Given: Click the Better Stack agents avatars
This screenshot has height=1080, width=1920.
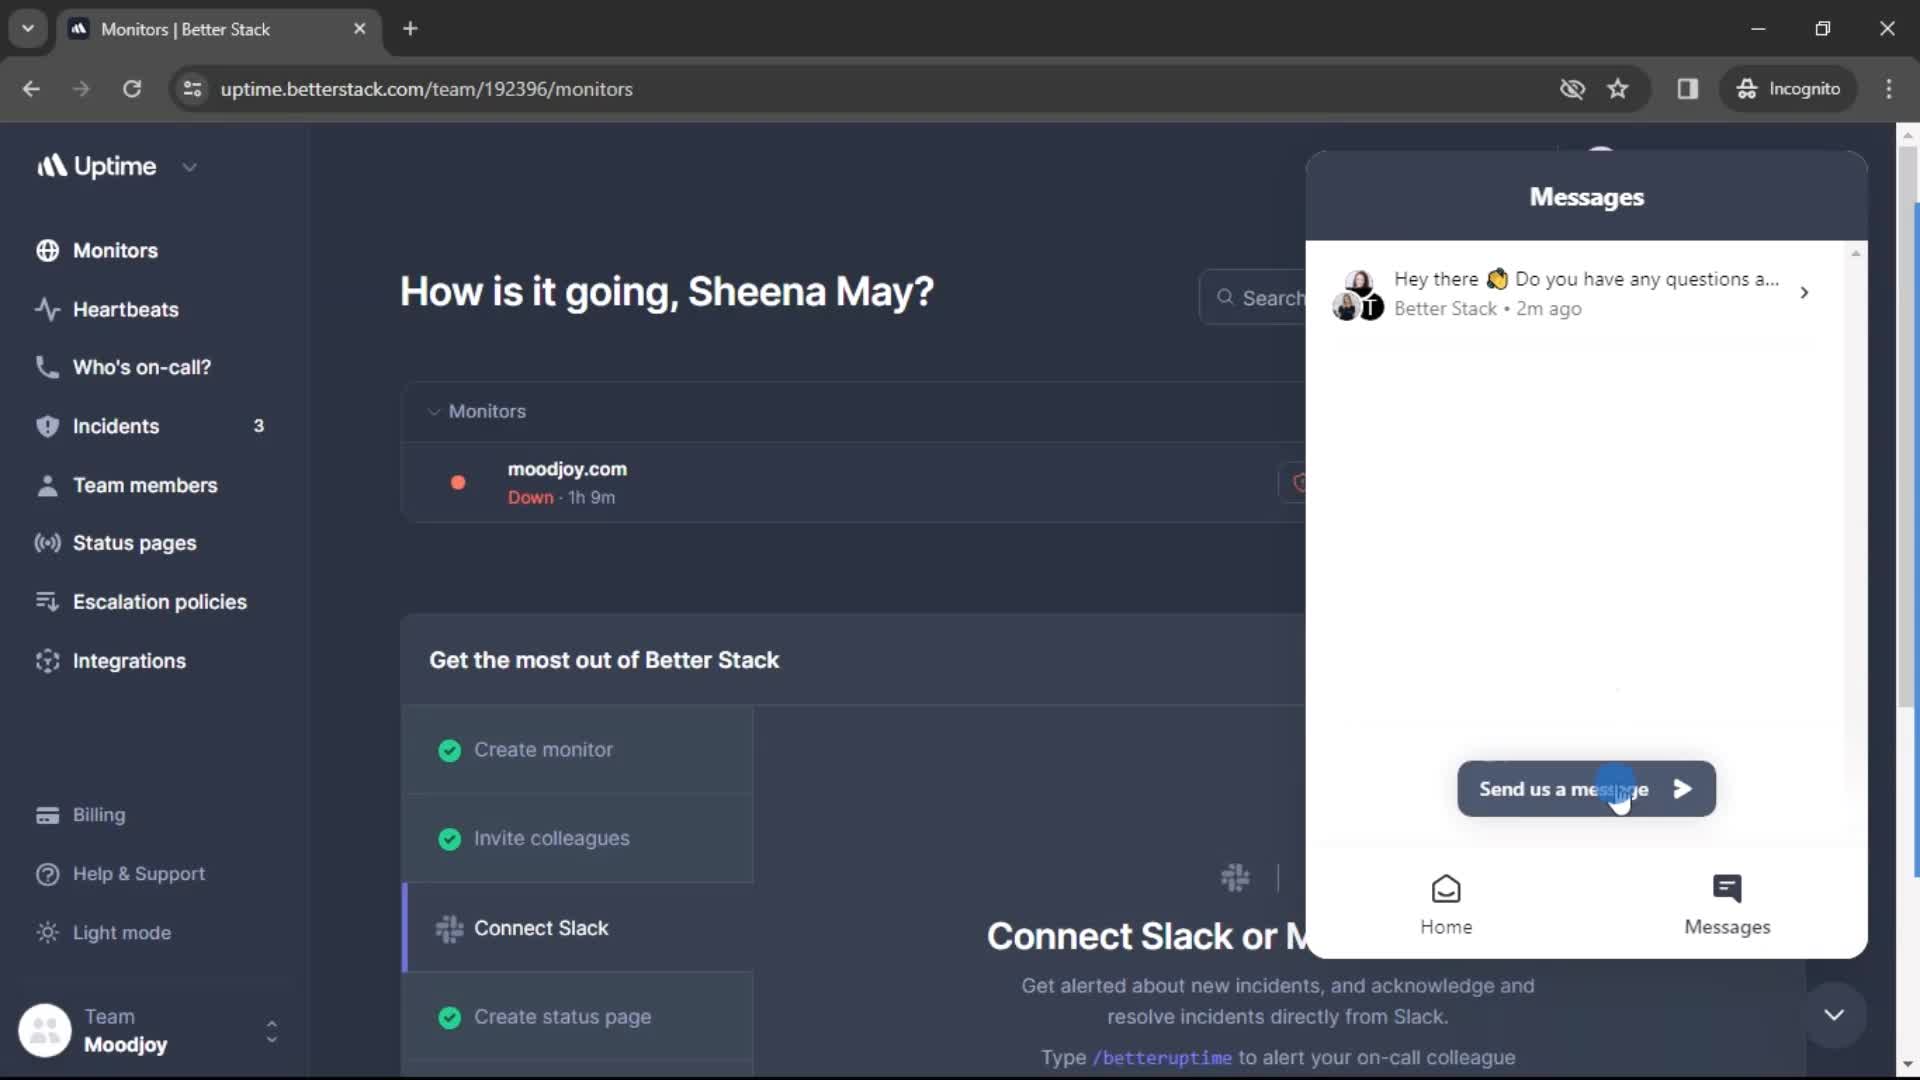Looking at the screenshot, I should coord(1358,295).
